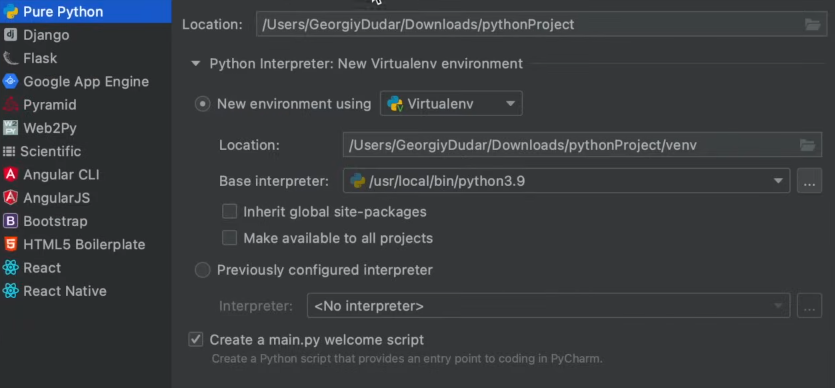Open the Virtualenv environment type dropdown
Viewport: 835px width, 388px height.
[451, 104]
